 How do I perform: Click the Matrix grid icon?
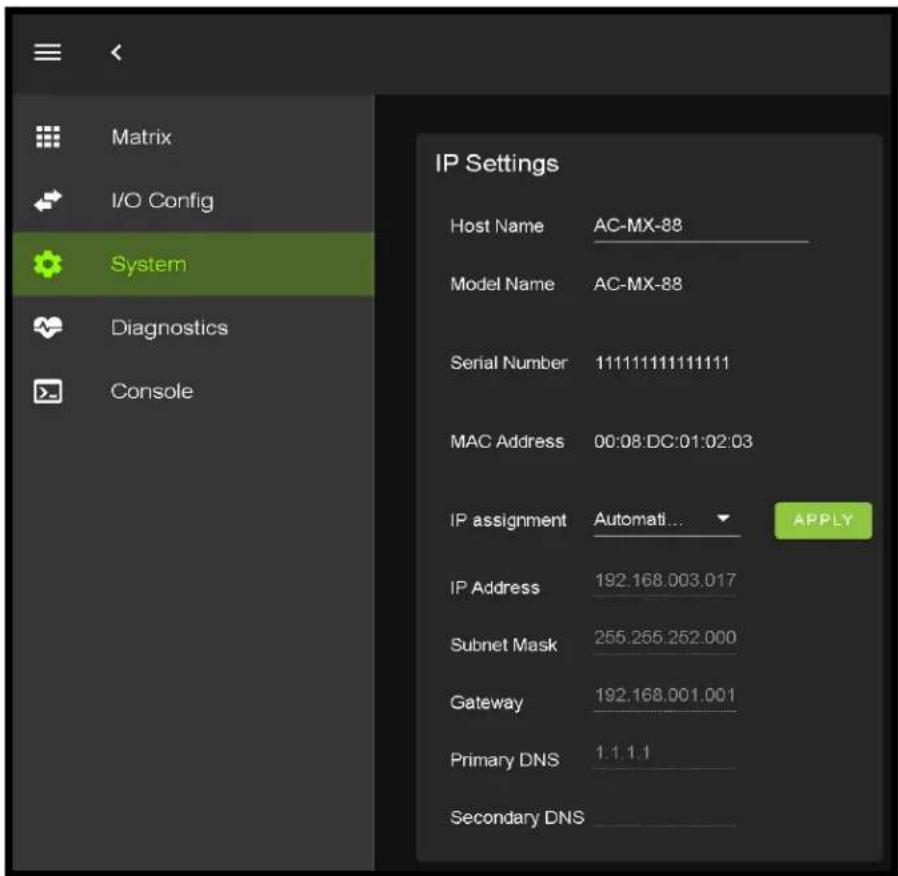48,137
